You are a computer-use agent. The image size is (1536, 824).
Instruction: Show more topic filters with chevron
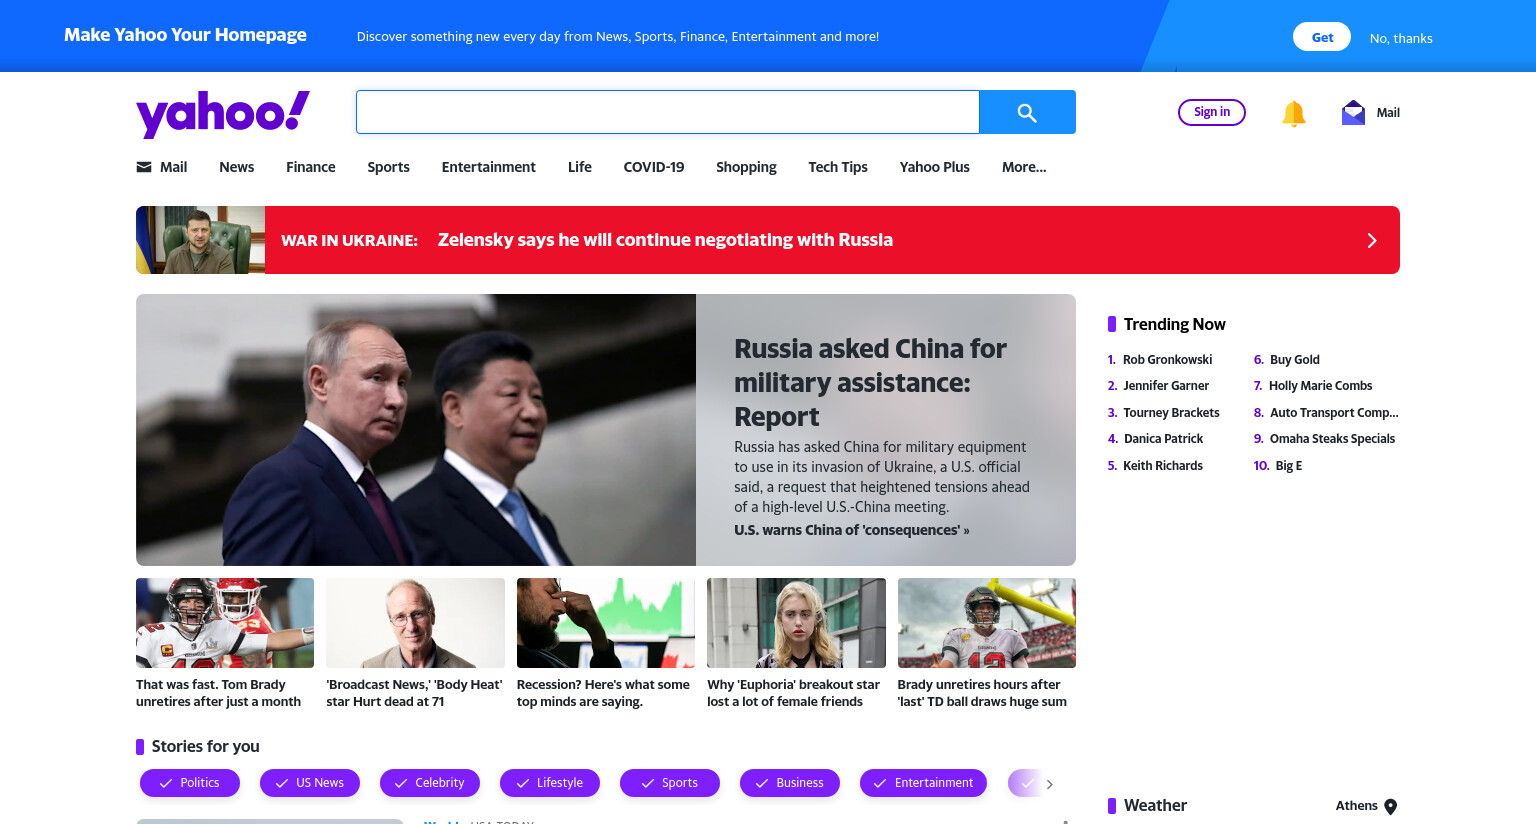click(1049, 784)
